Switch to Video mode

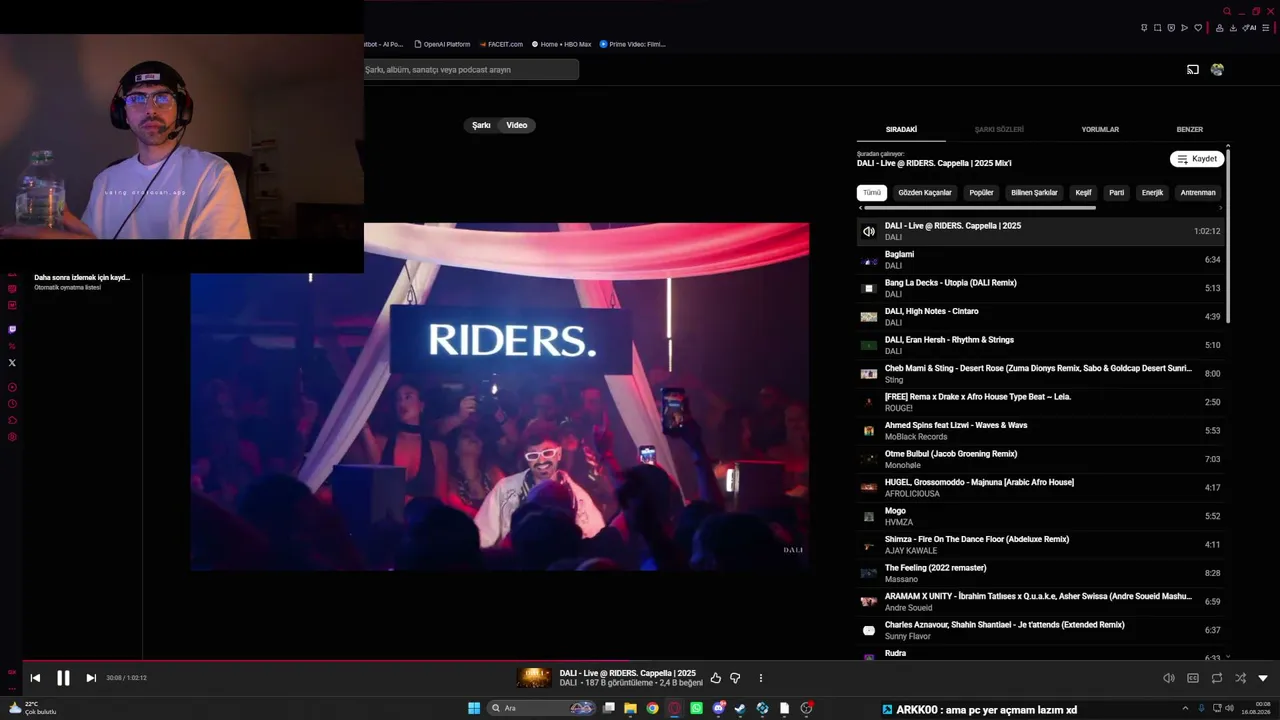517,125
